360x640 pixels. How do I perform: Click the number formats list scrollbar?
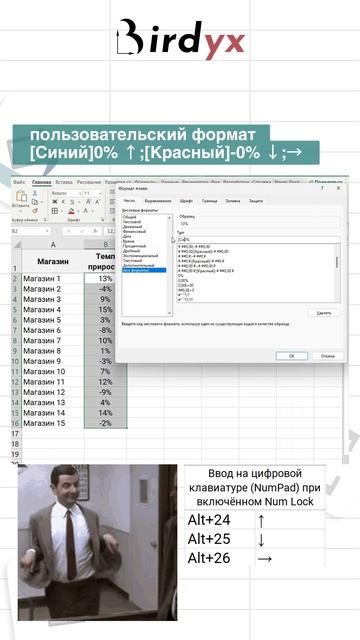(170, 265)
